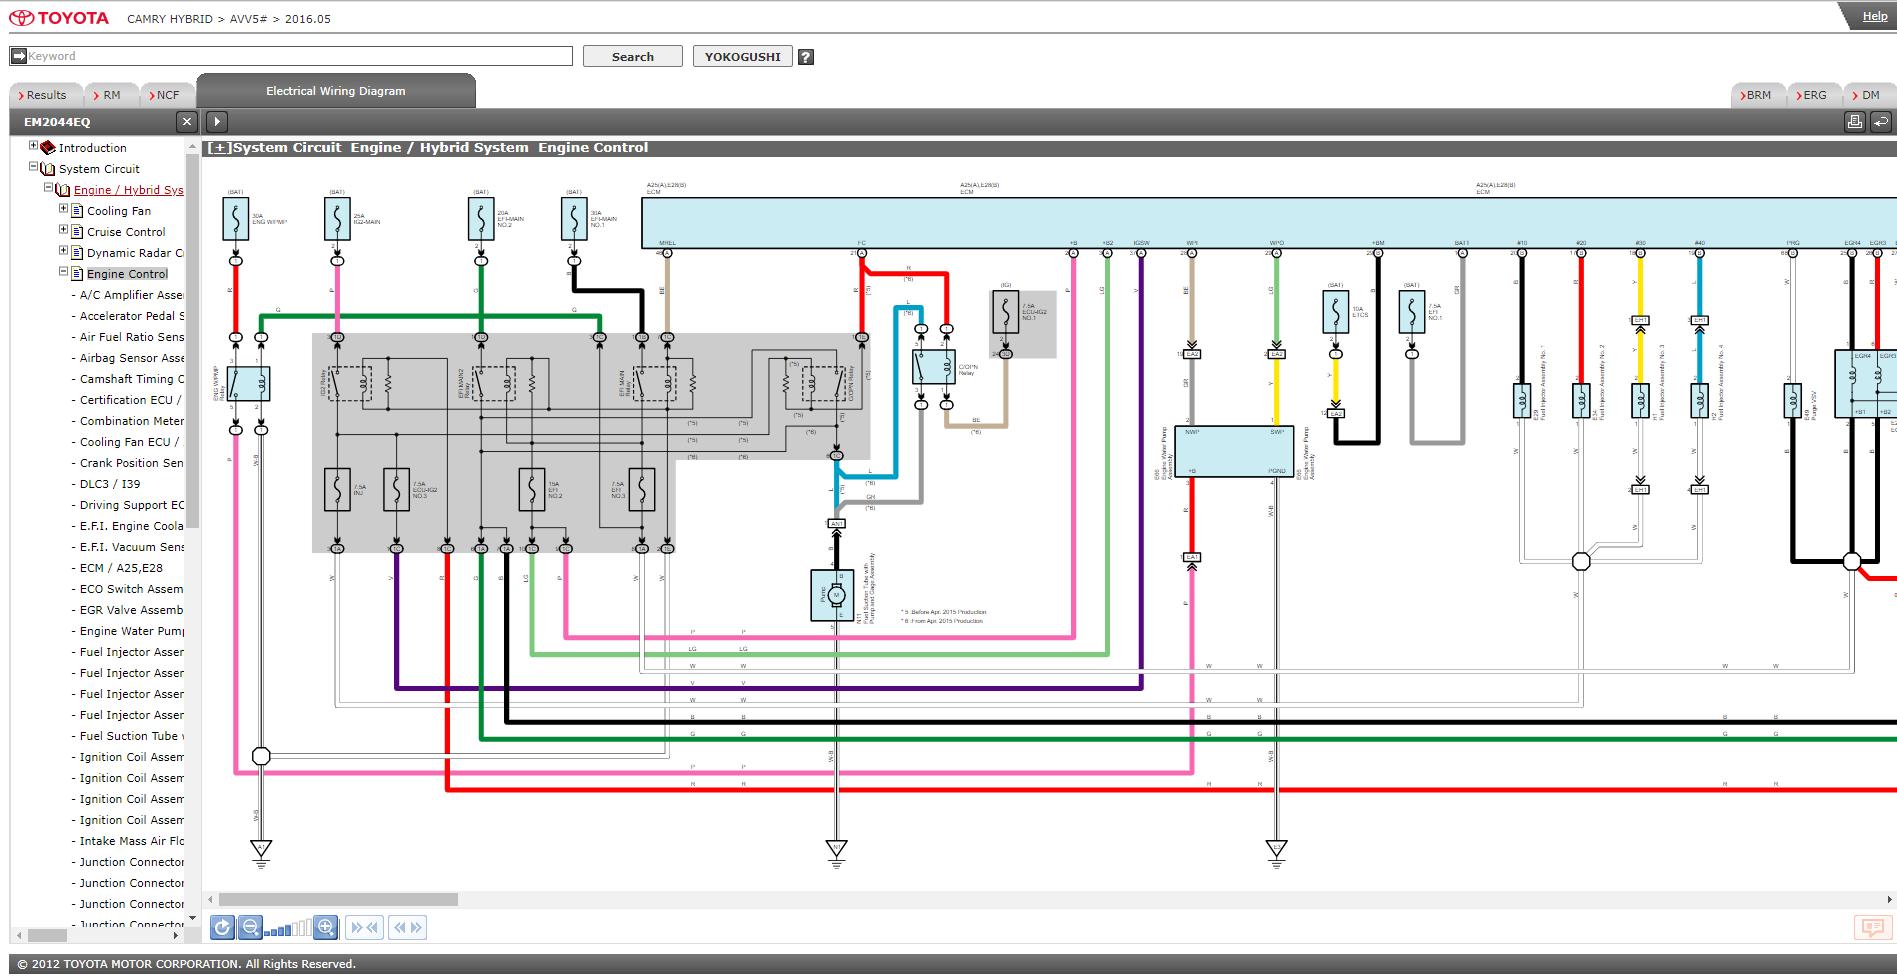Click the return arrow icon beside print
This screenshot has height=980, width=1897.
(1880, 122)
